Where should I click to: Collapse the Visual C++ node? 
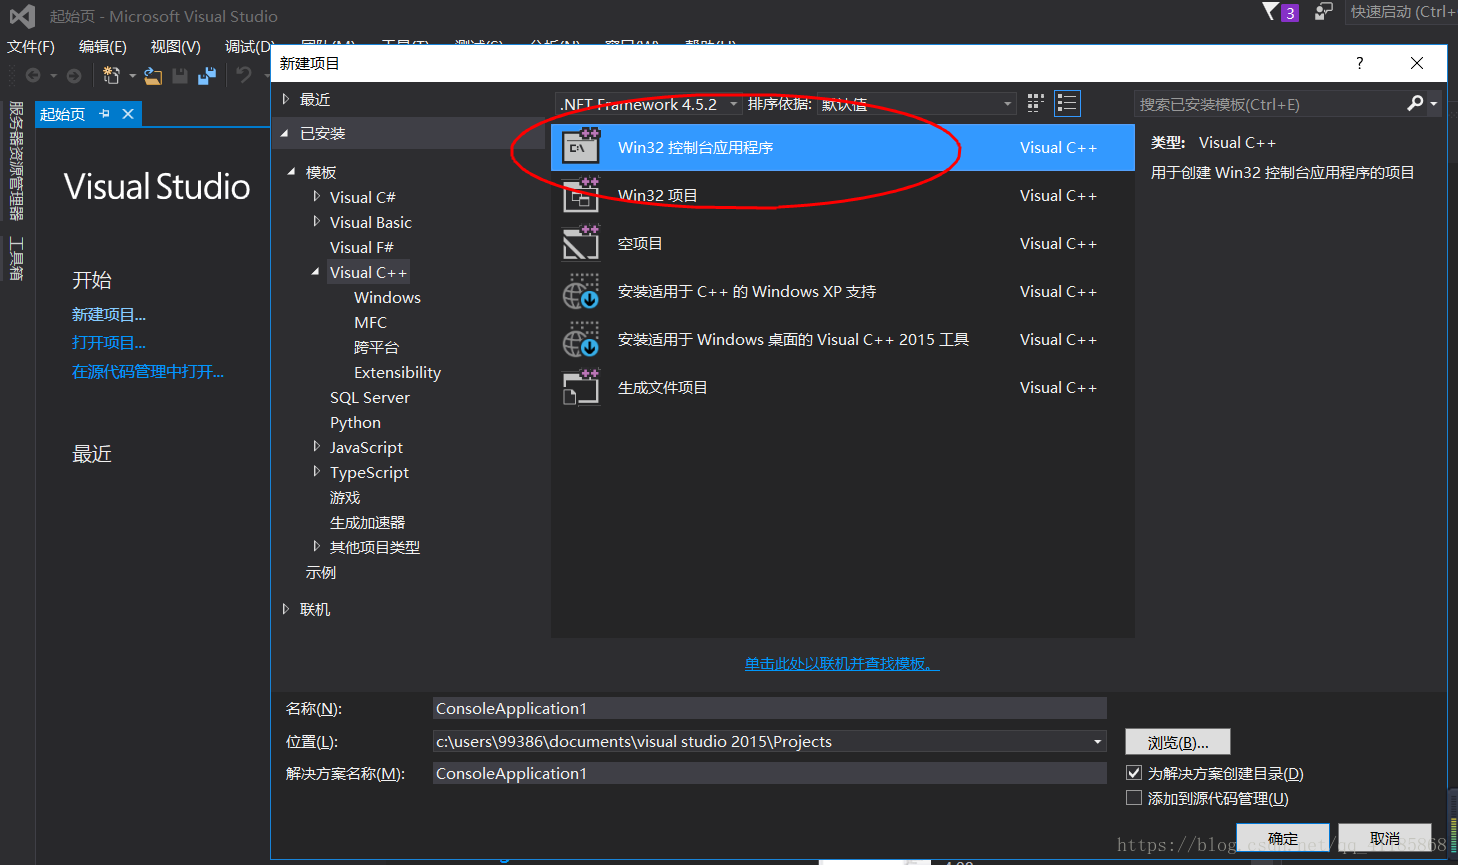click(316, 272)
